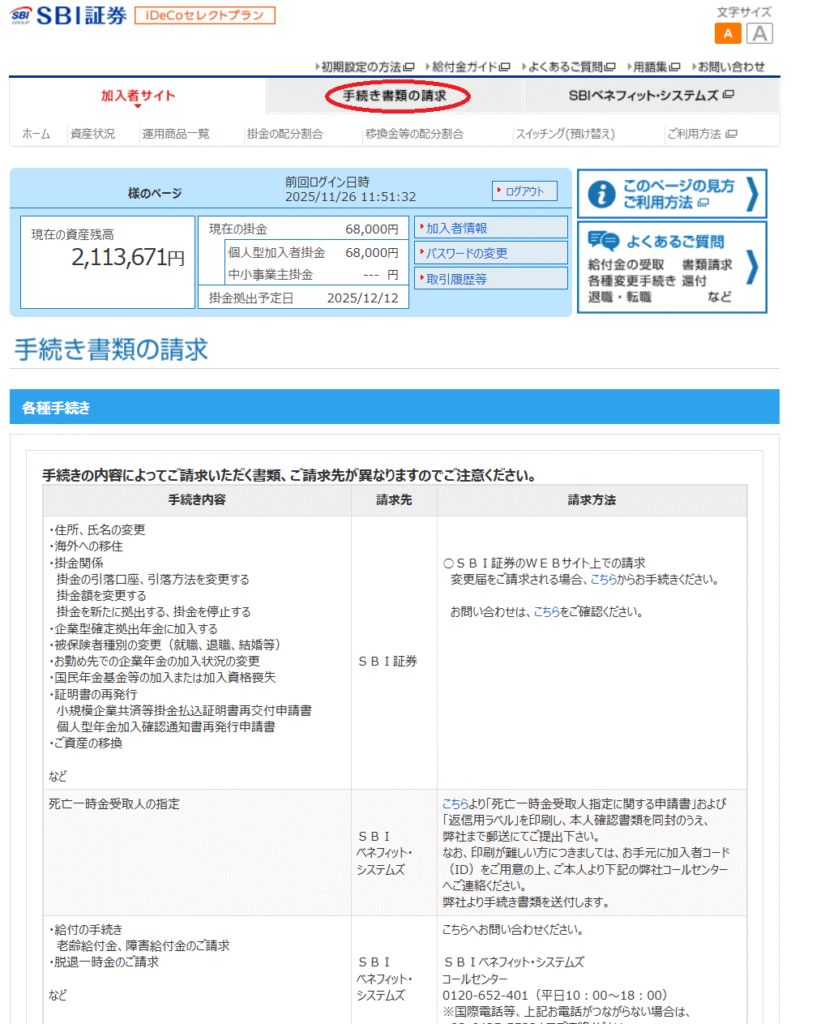Image resolution: width=825 pixels, height=1024 pixels.
Task: Open スイッチング(預け替え) menu item
Action: click(x=565, y=134)
